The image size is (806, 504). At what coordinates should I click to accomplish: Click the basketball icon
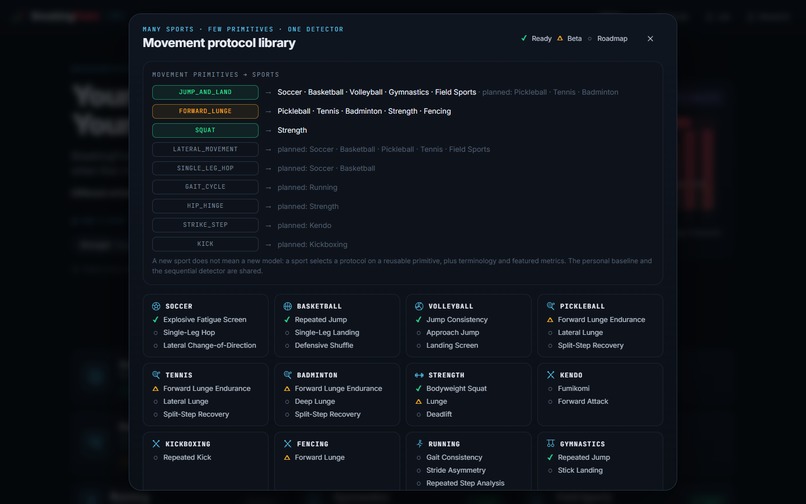click(x=287, y=306)
